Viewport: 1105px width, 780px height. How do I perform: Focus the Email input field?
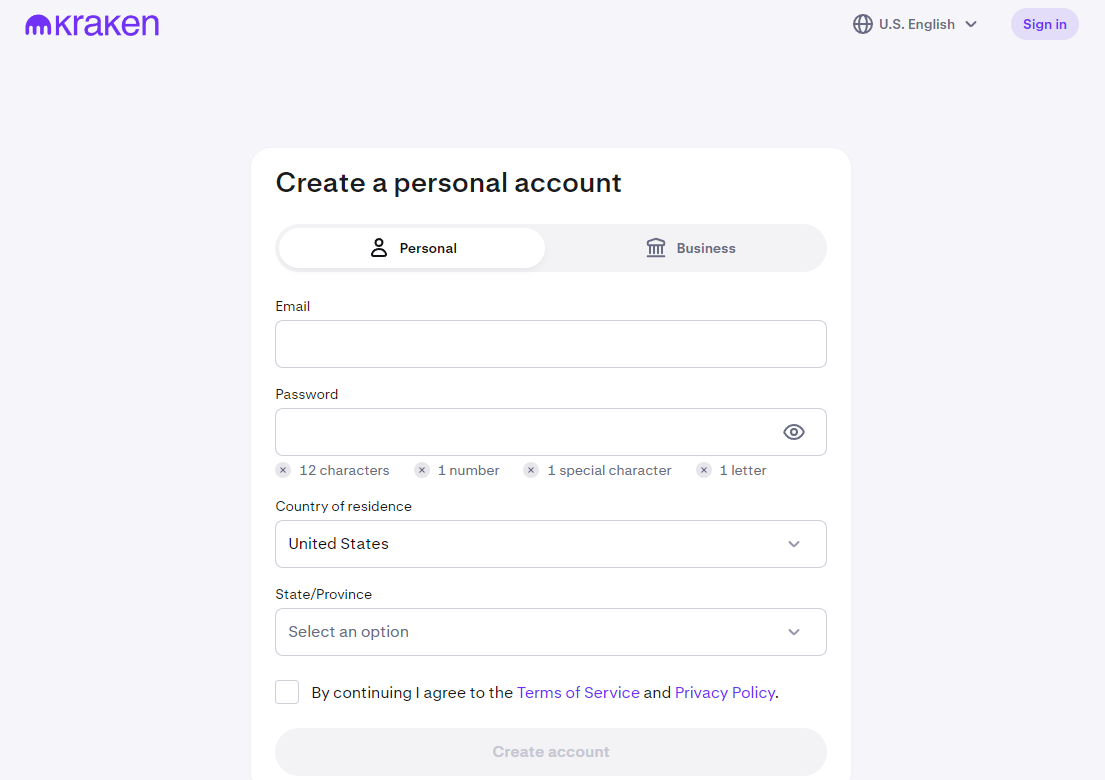coord(551,344)
